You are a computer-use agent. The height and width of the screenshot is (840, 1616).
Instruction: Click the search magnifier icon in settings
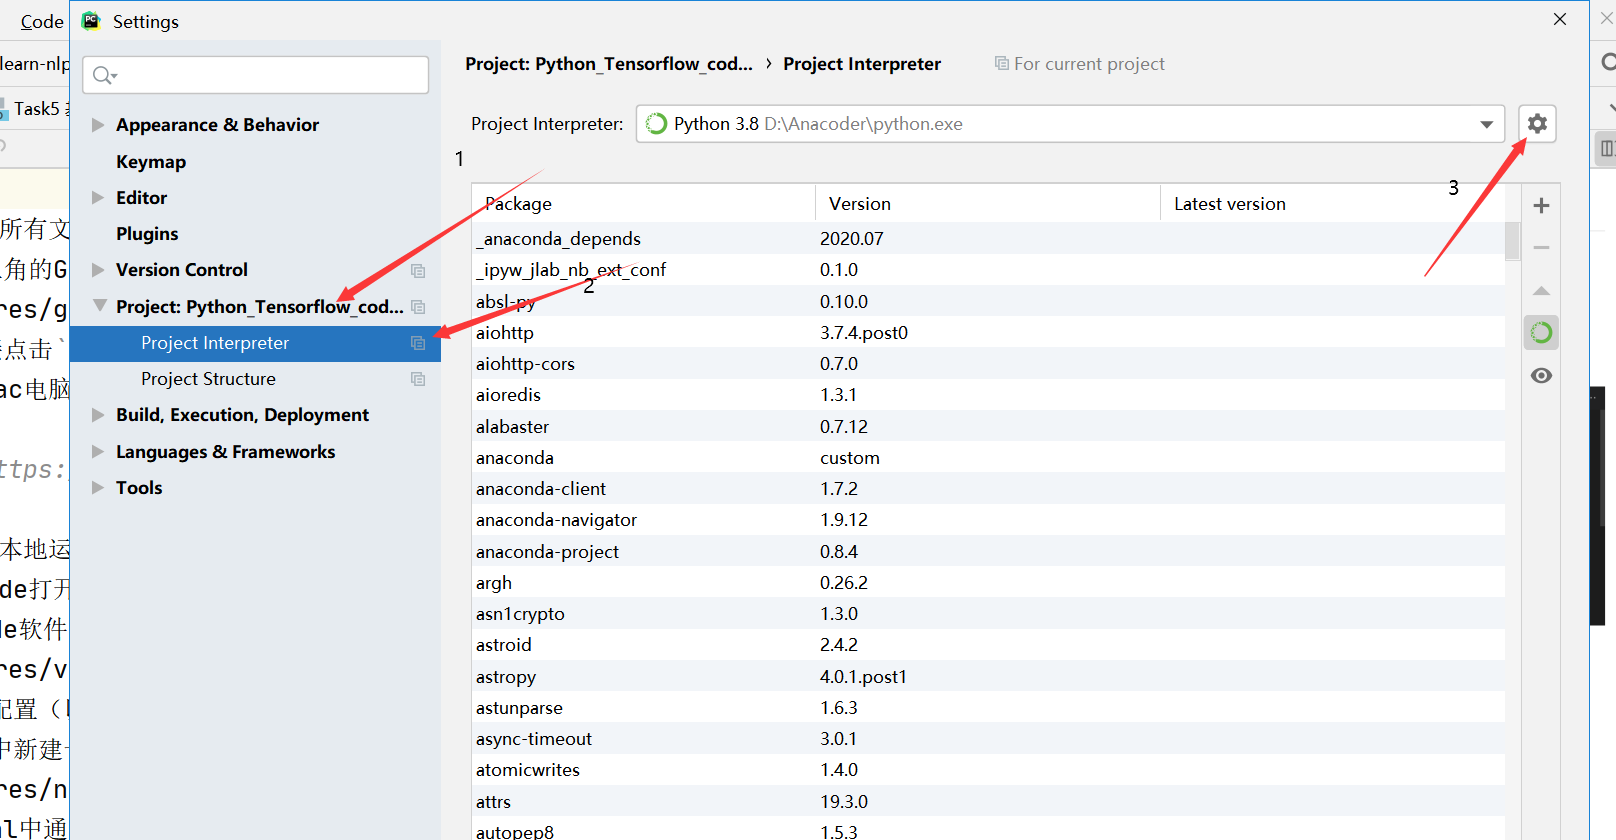coord(104,75)
